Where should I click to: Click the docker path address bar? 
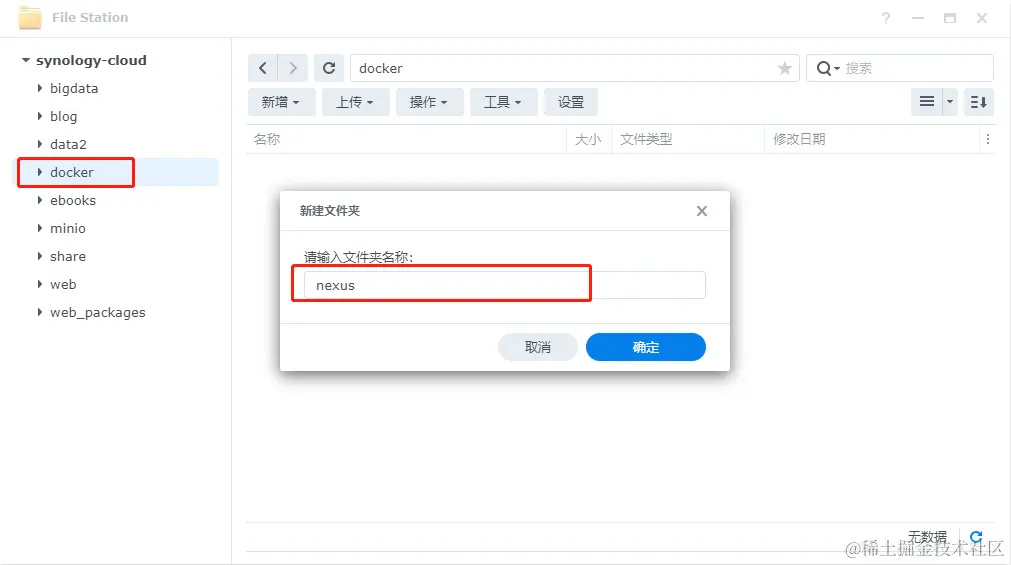point(574,68)
